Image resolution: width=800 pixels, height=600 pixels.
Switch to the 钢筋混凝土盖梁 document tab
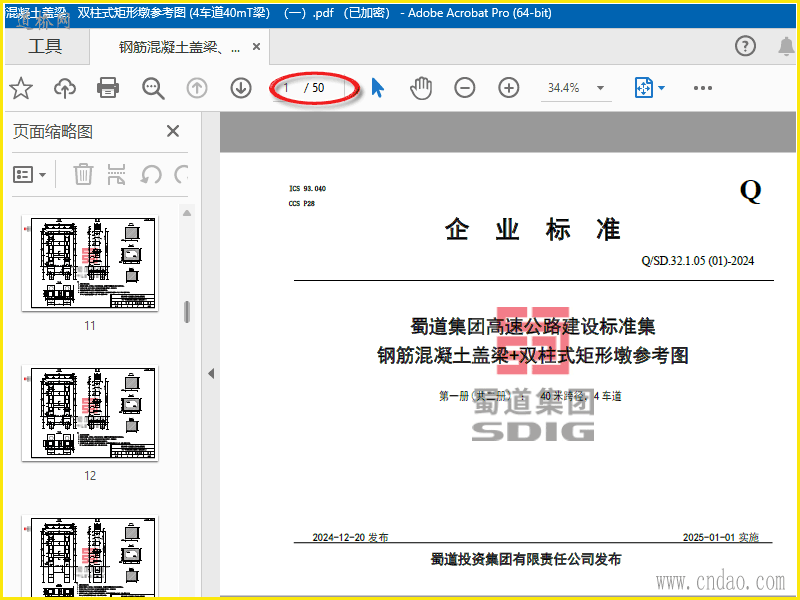179,47
